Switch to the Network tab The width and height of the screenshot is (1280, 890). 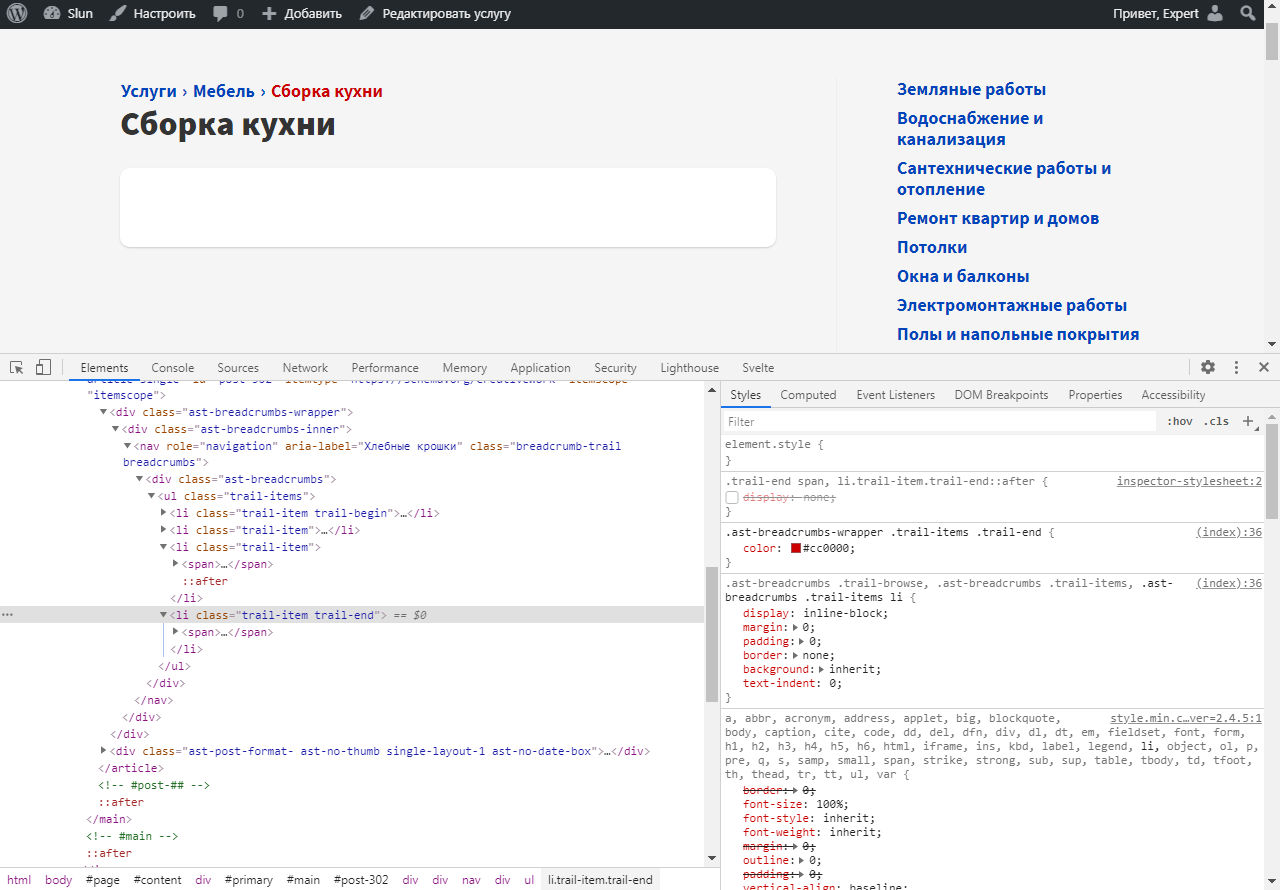coord(305,368)
